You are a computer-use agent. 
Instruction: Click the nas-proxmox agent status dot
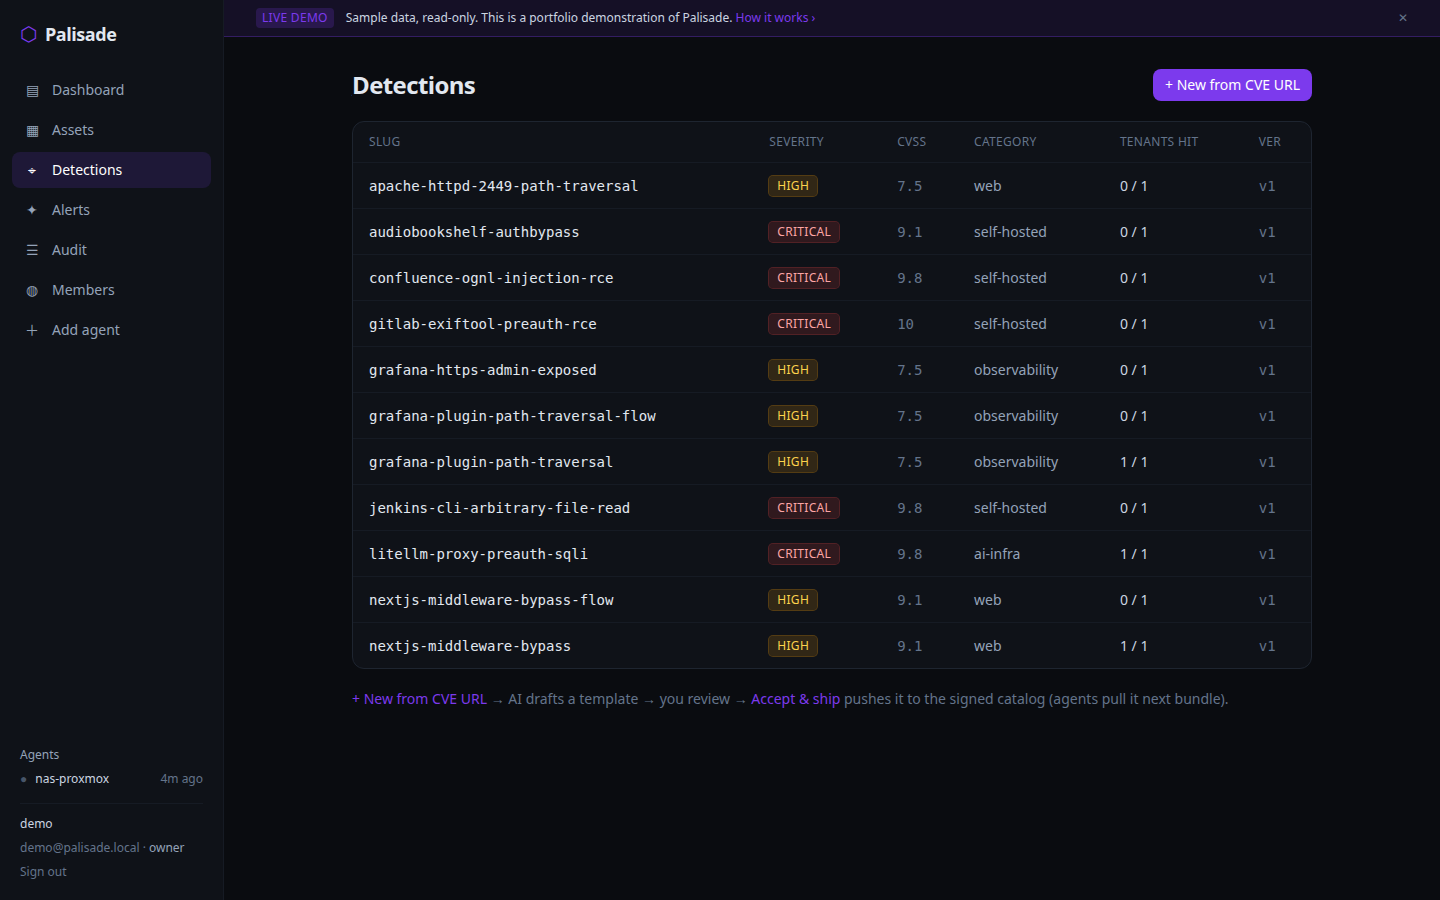[x=23, y=779]
